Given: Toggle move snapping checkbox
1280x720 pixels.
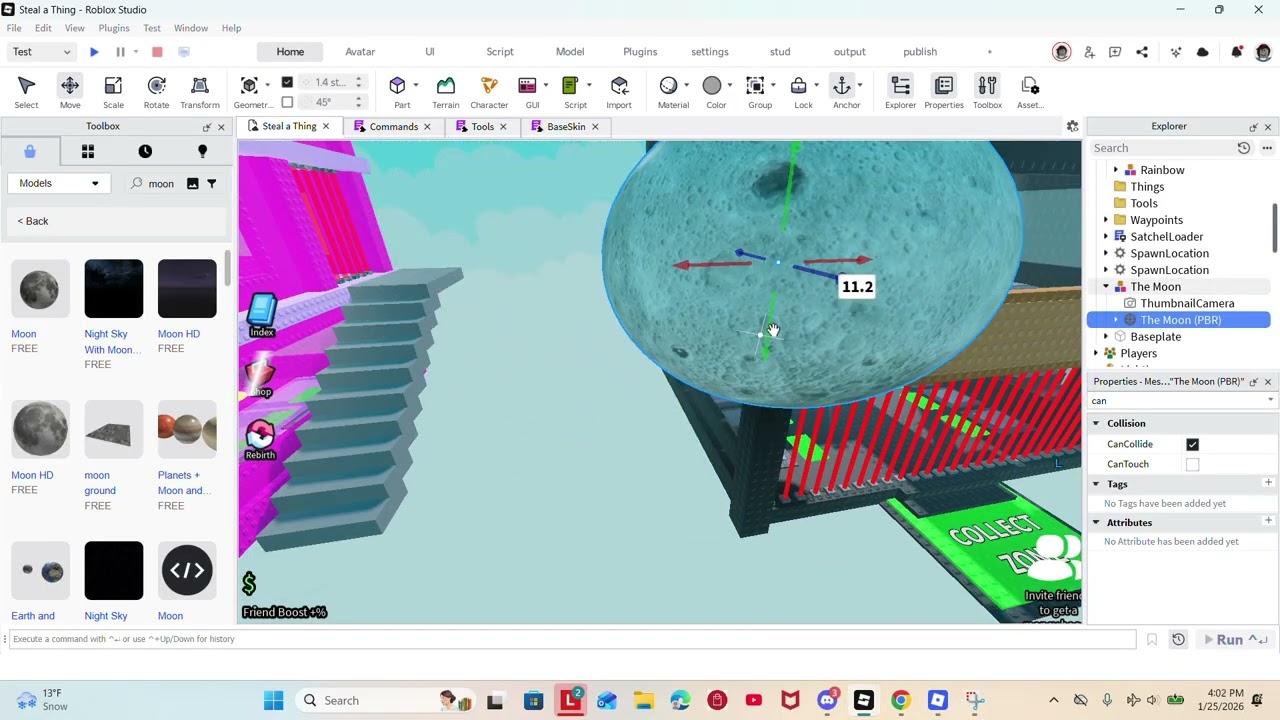Looking at the screenshot, I should point(287,82).
